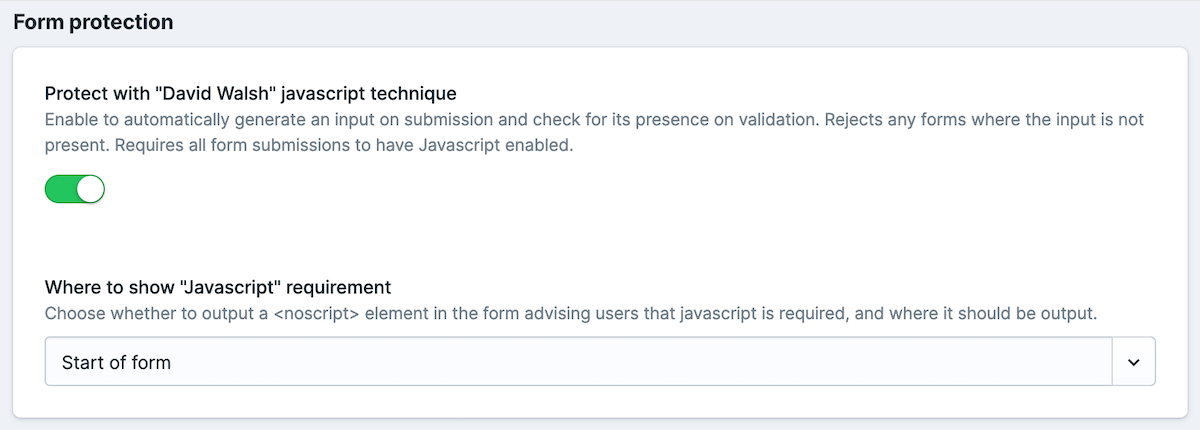Image resolution: width=1200 pixels, height=430 pixels.
Task: Click the "Choose whether to output a <noscript>" help text
Action: click(x=571, y=313)
